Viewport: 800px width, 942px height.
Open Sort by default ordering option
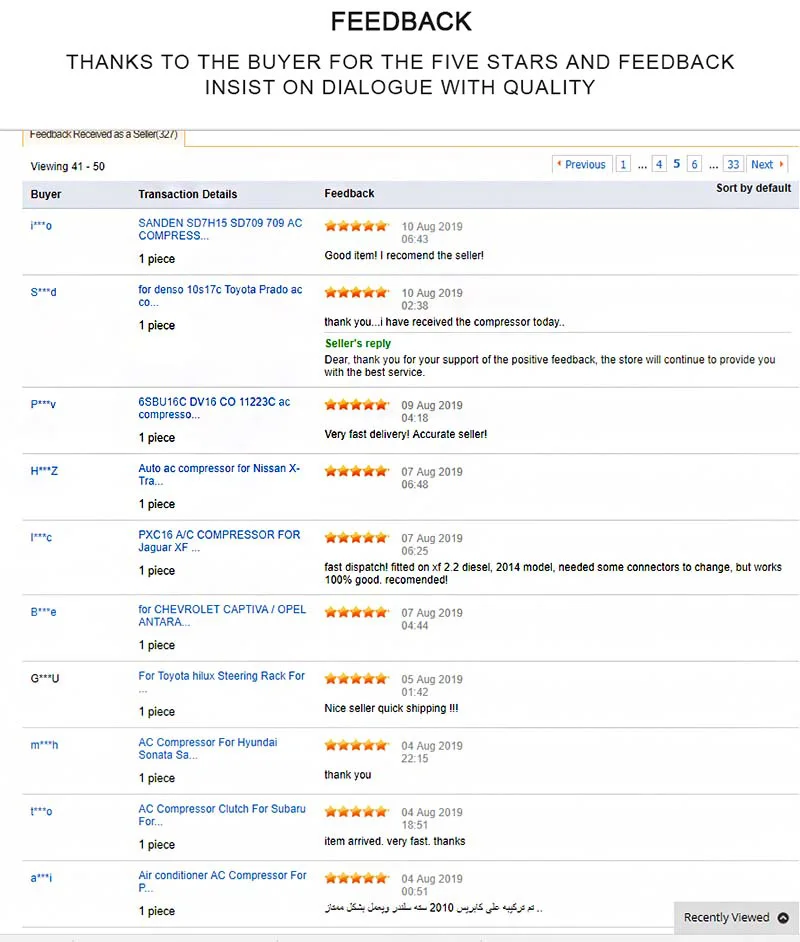click(x=753, y=188)
